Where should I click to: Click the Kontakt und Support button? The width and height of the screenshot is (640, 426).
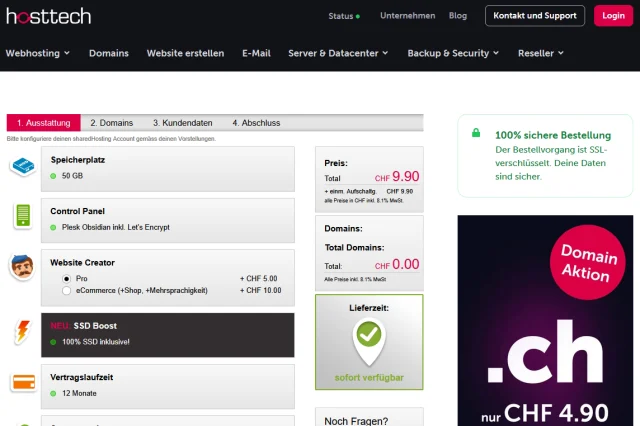point(535,16)
